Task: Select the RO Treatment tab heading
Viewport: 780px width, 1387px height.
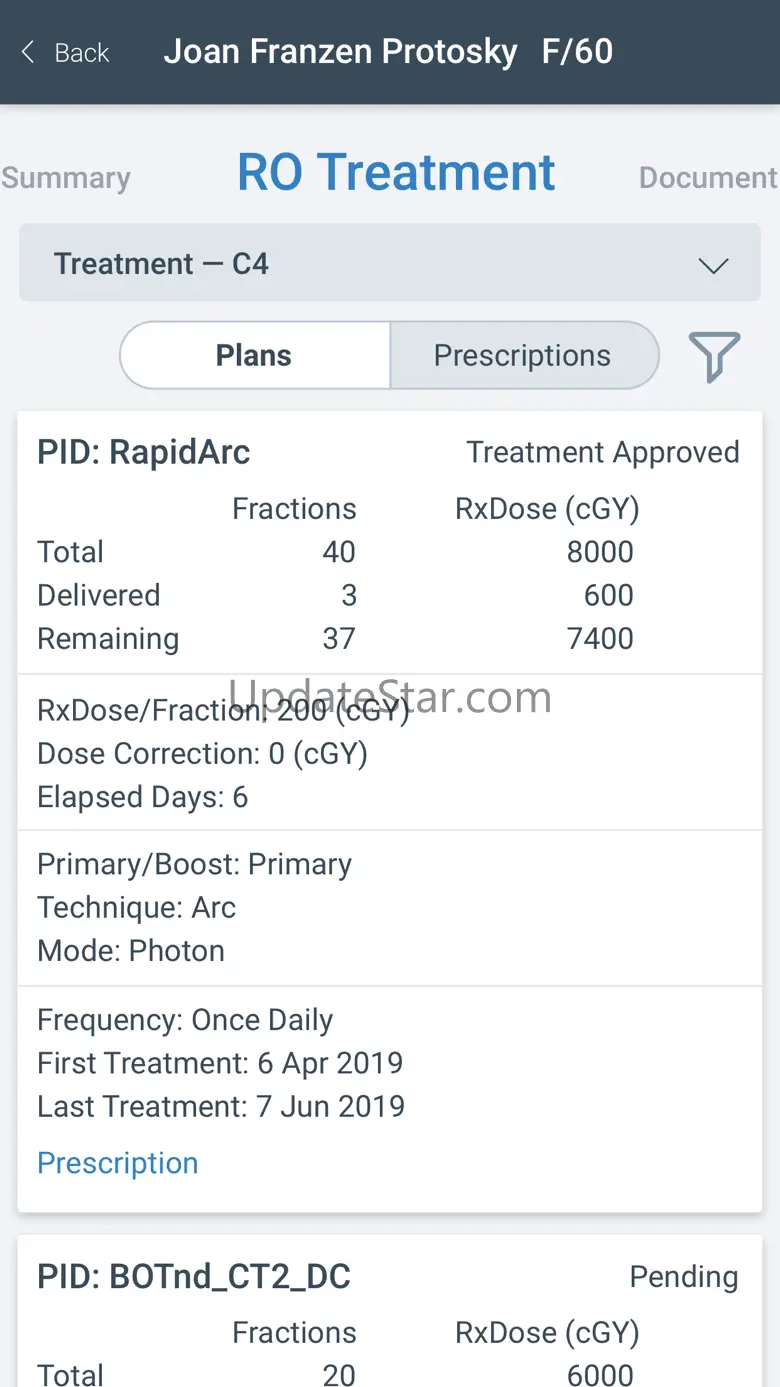Action: (x=396, y=173)
